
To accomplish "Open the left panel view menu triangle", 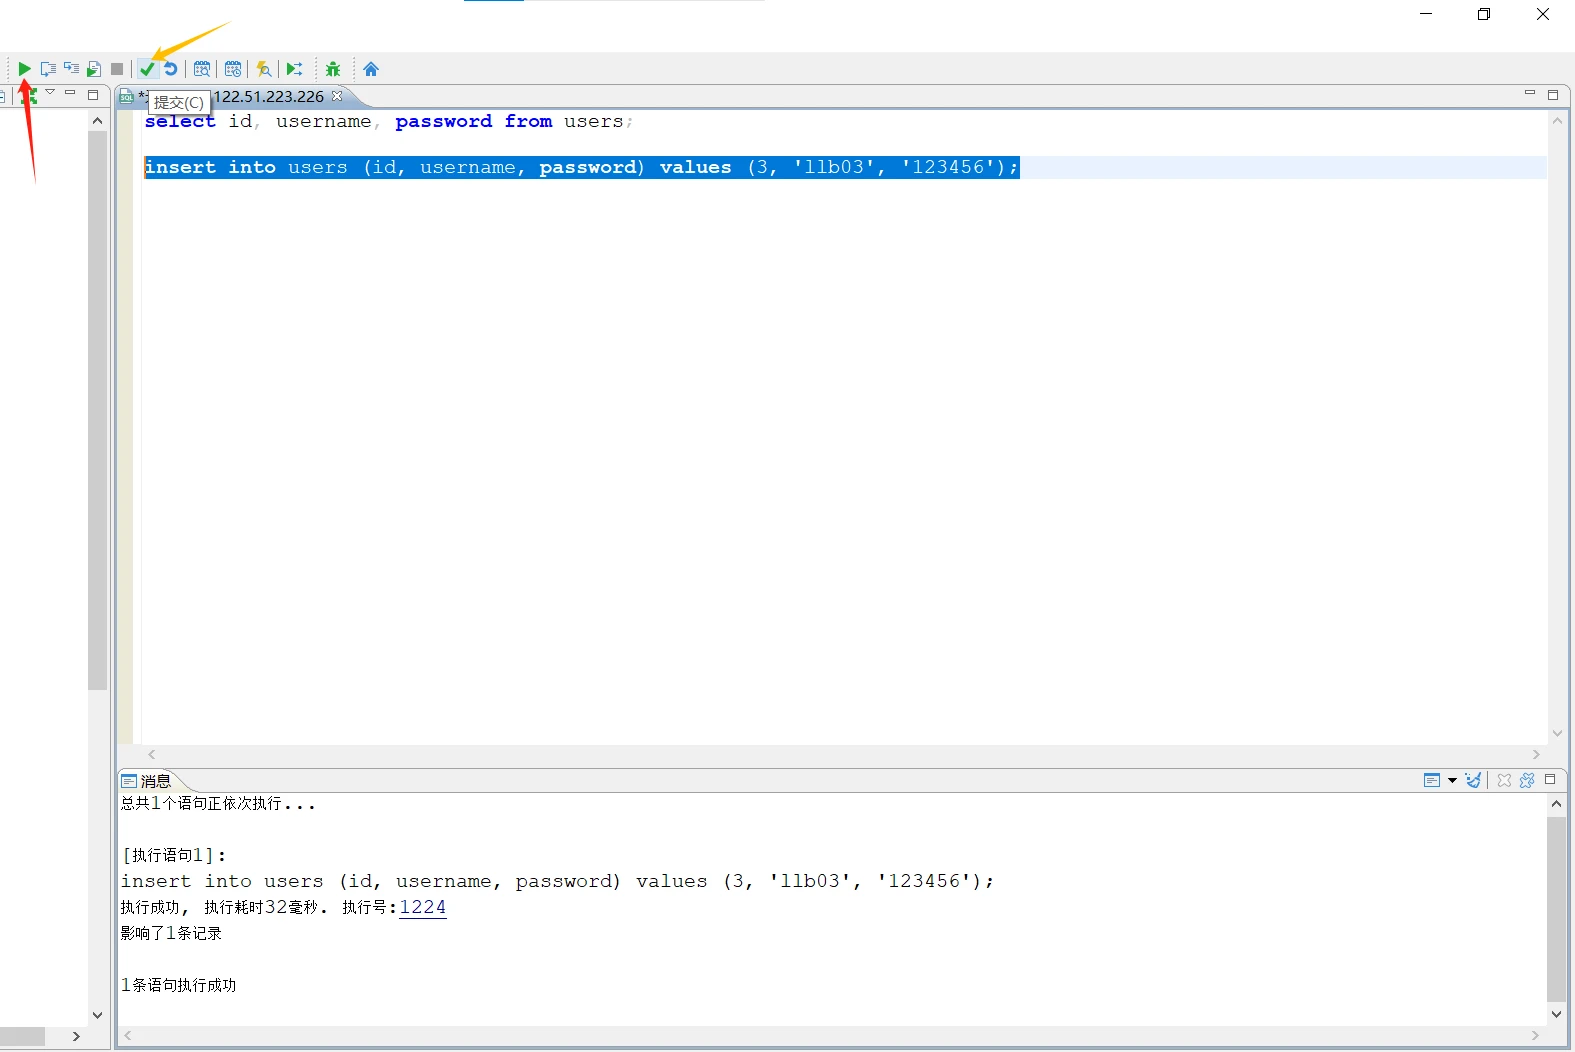I will [x=50, y=93].
